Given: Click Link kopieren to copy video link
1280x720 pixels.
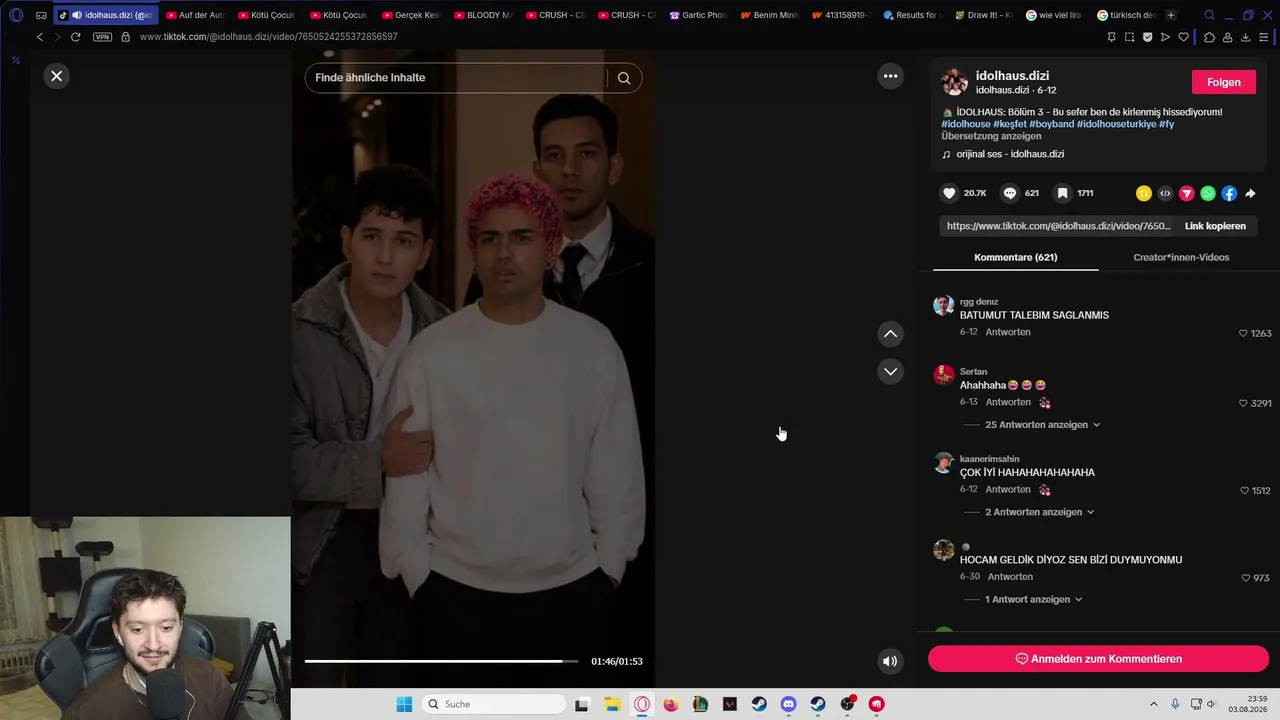Looking at the screenshot, I should pos(1215,226).
